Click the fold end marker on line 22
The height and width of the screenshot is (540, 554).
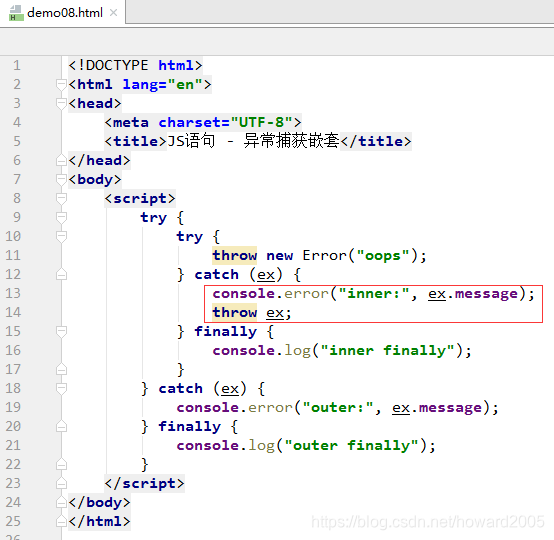[61, 464]
